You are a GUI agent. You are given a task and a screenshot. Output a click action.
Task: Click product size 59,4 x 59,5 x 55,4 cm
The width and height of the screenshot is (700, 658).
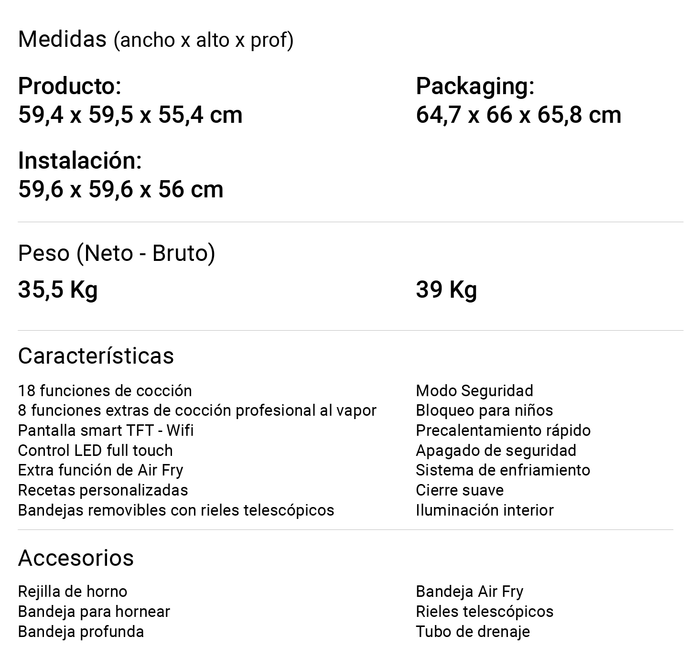pyautogui.click(x=130, y=115)
